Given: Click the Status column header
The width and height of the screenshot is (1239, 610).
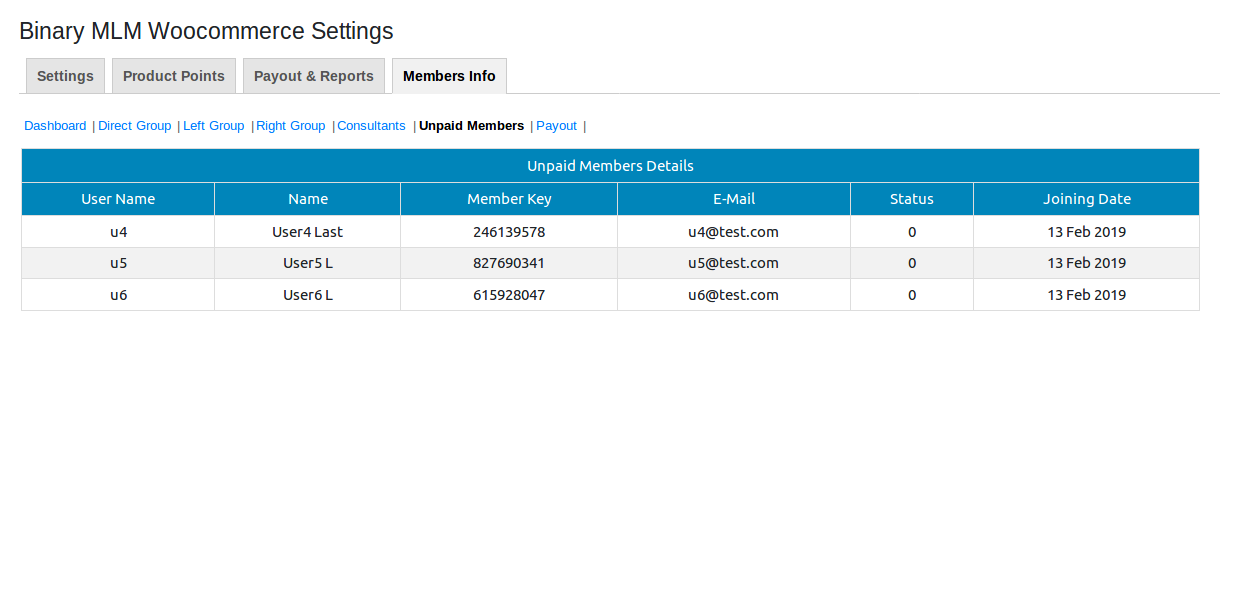Looking at the screenshot, I should point(911,199).
